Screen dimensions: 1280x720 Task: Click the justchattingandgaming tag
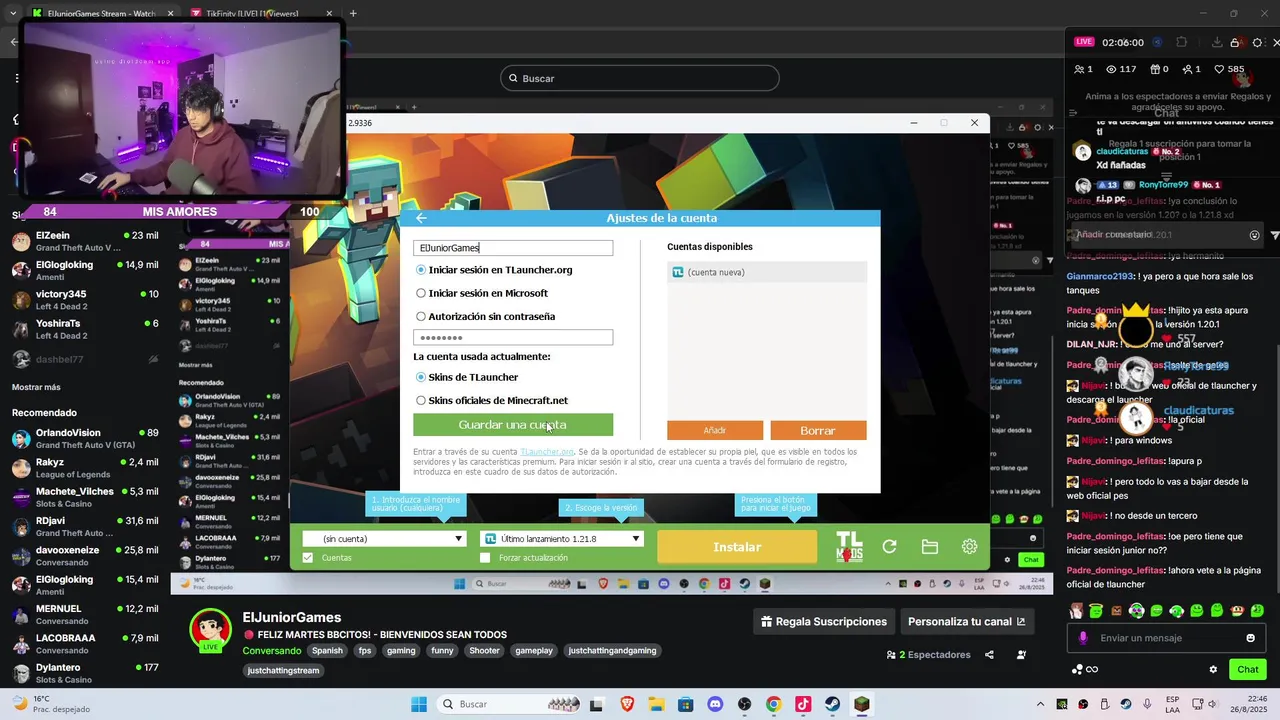click(612, 651)
